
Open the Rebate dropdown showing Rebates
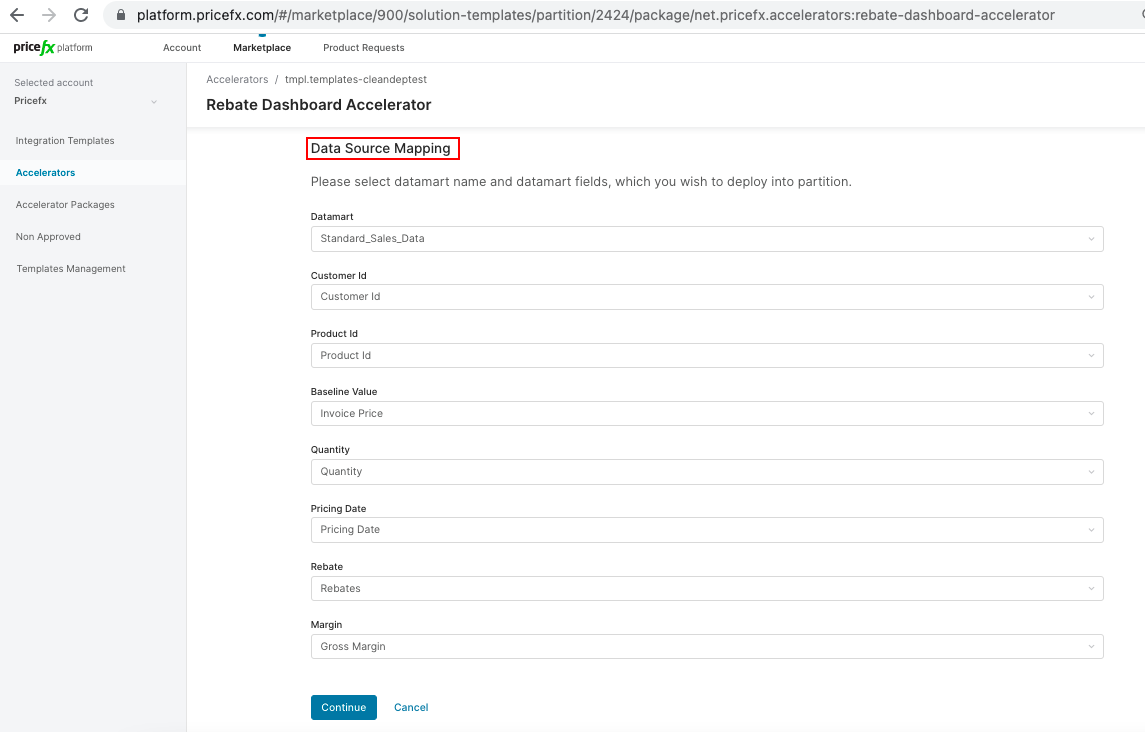(x=706, y=588)
